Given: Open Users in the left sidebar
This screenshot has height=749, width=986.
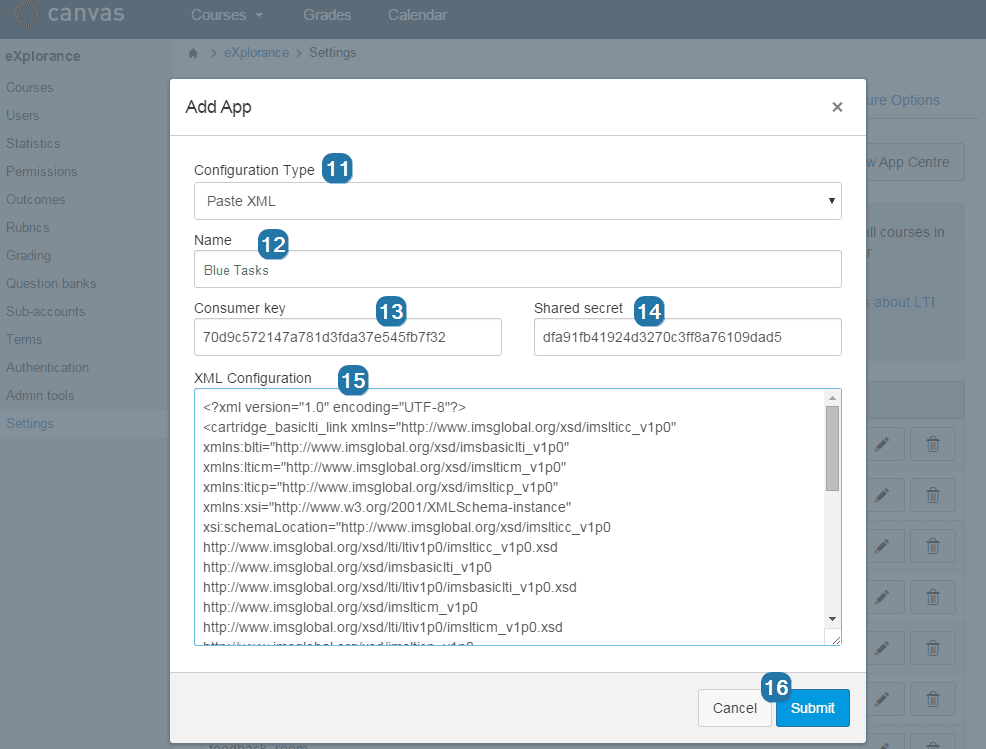Looking at the screenshot, I should click(23, 116).
